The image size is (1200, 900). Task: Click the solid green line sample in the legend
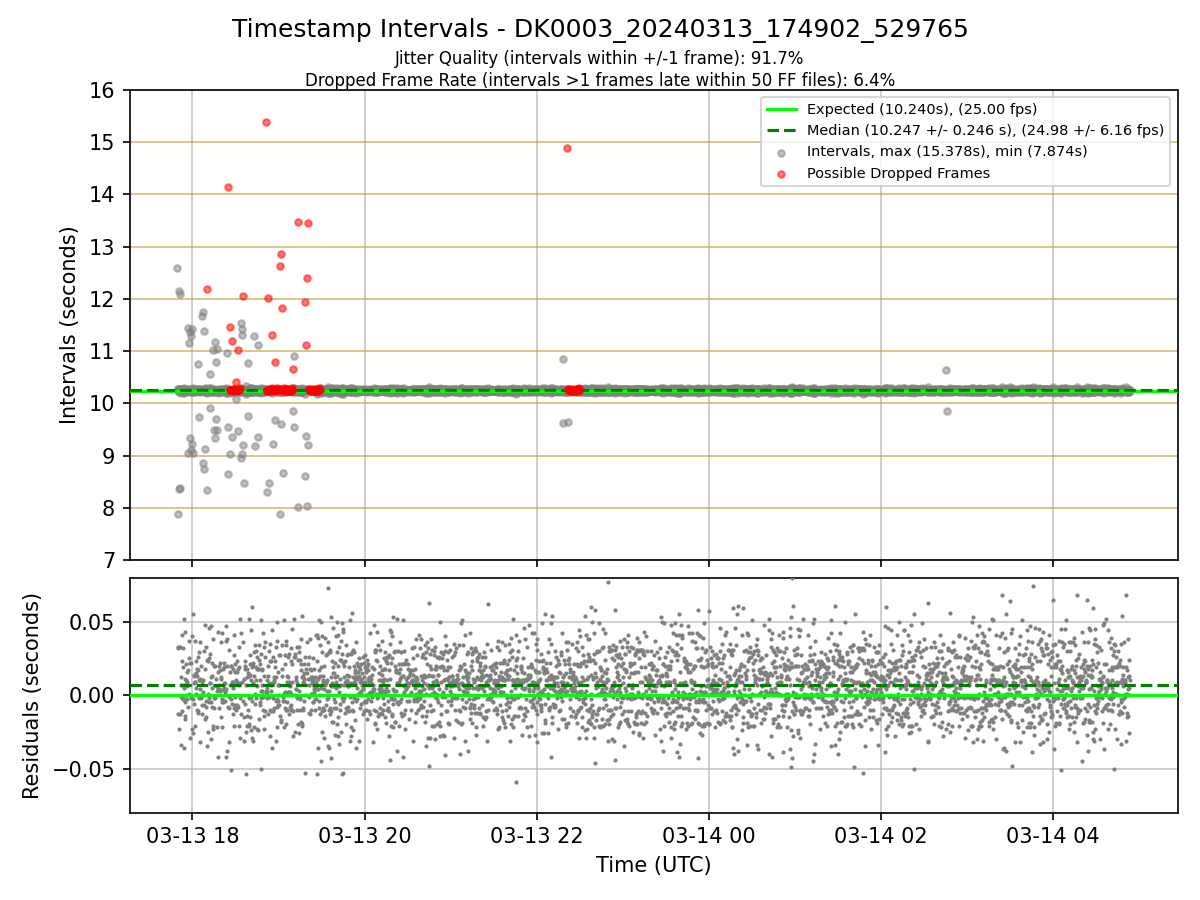(x=782, y=110)
